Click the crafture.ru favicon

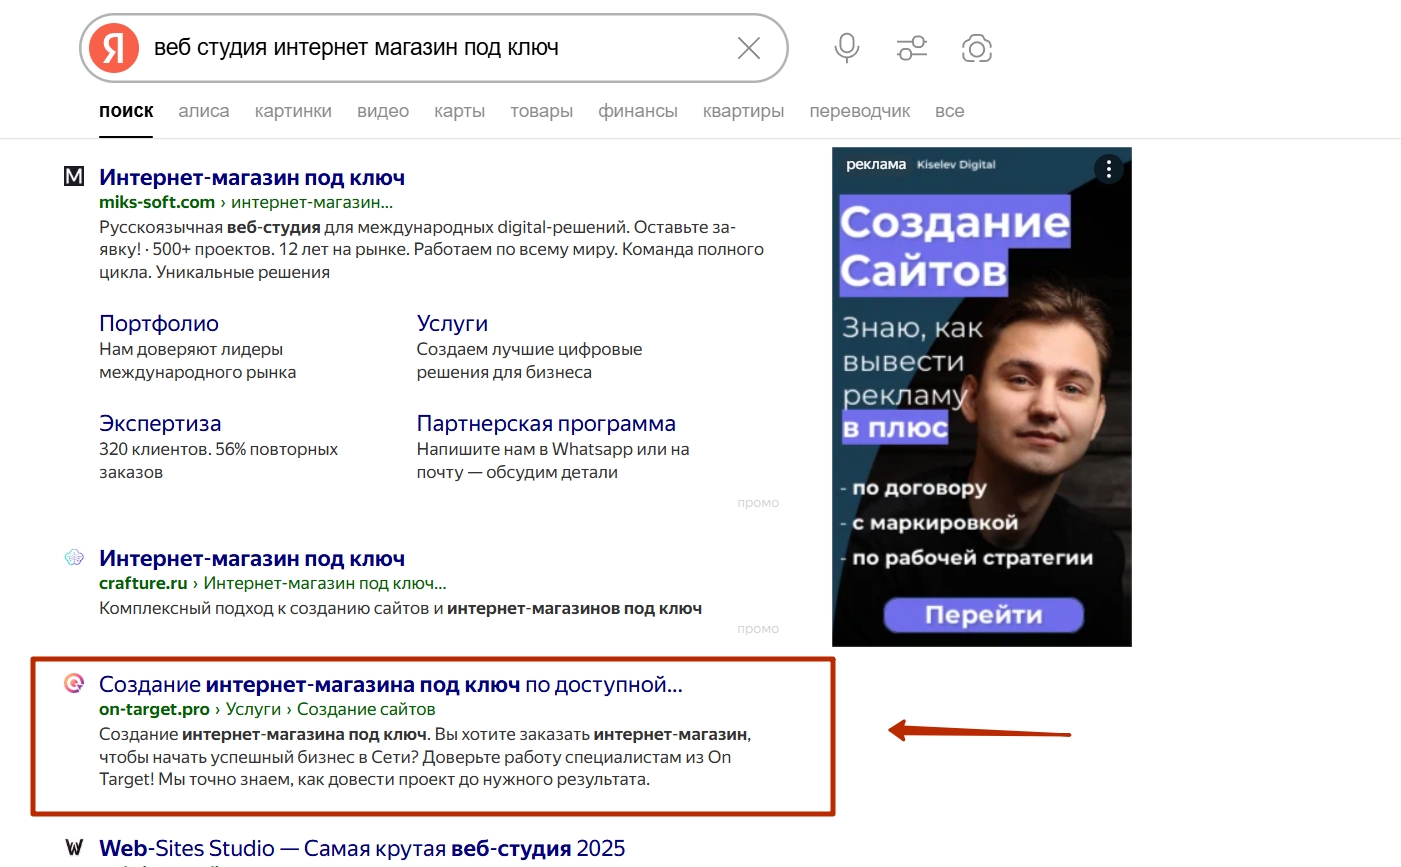[74, 558]
